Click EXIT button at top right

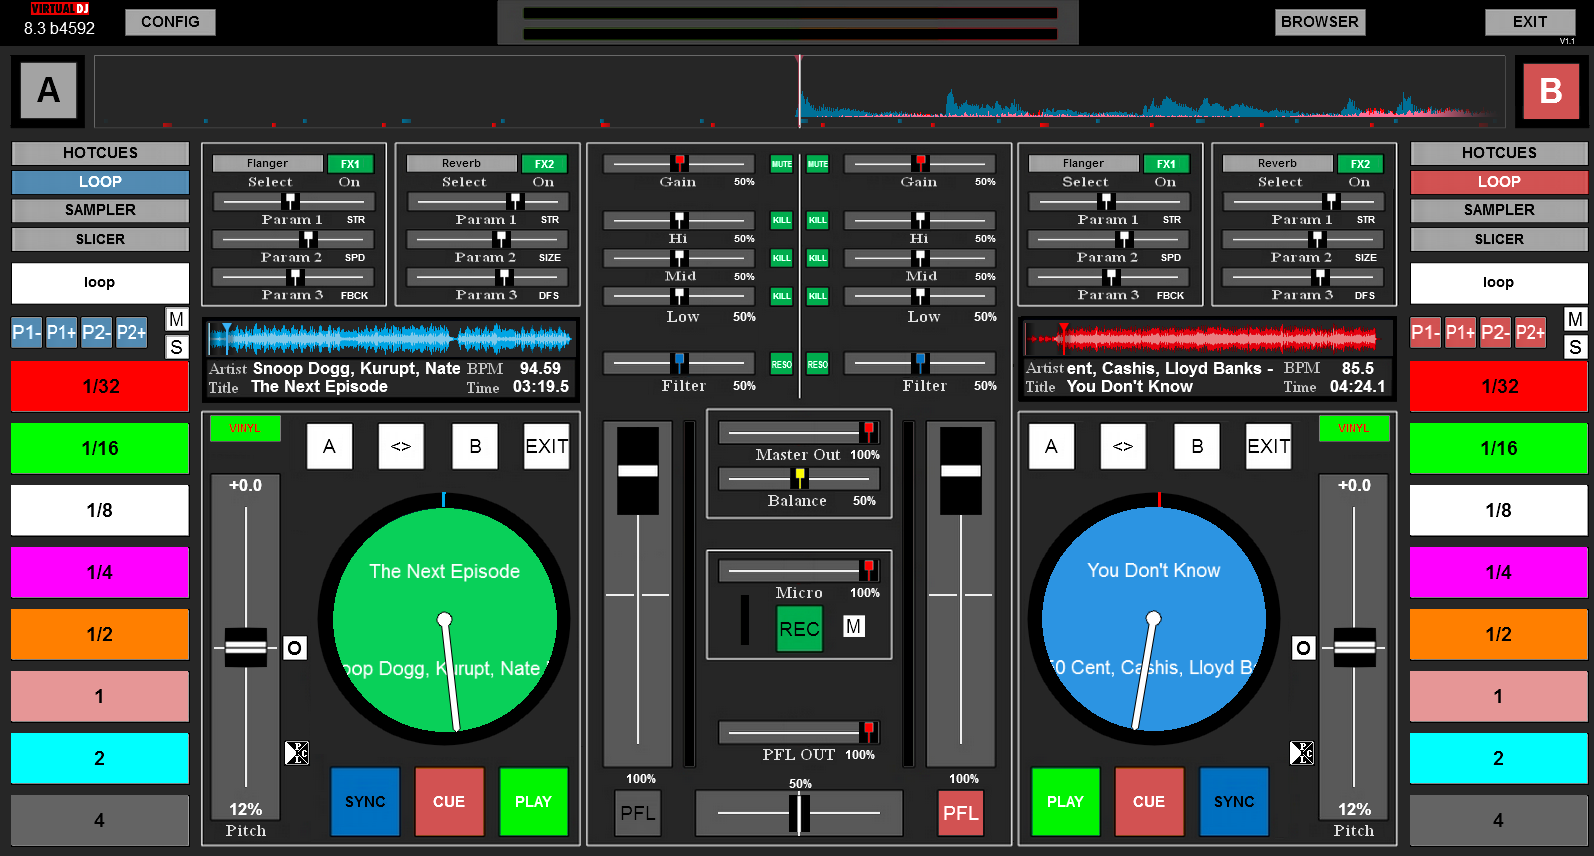coord(1530,22)
